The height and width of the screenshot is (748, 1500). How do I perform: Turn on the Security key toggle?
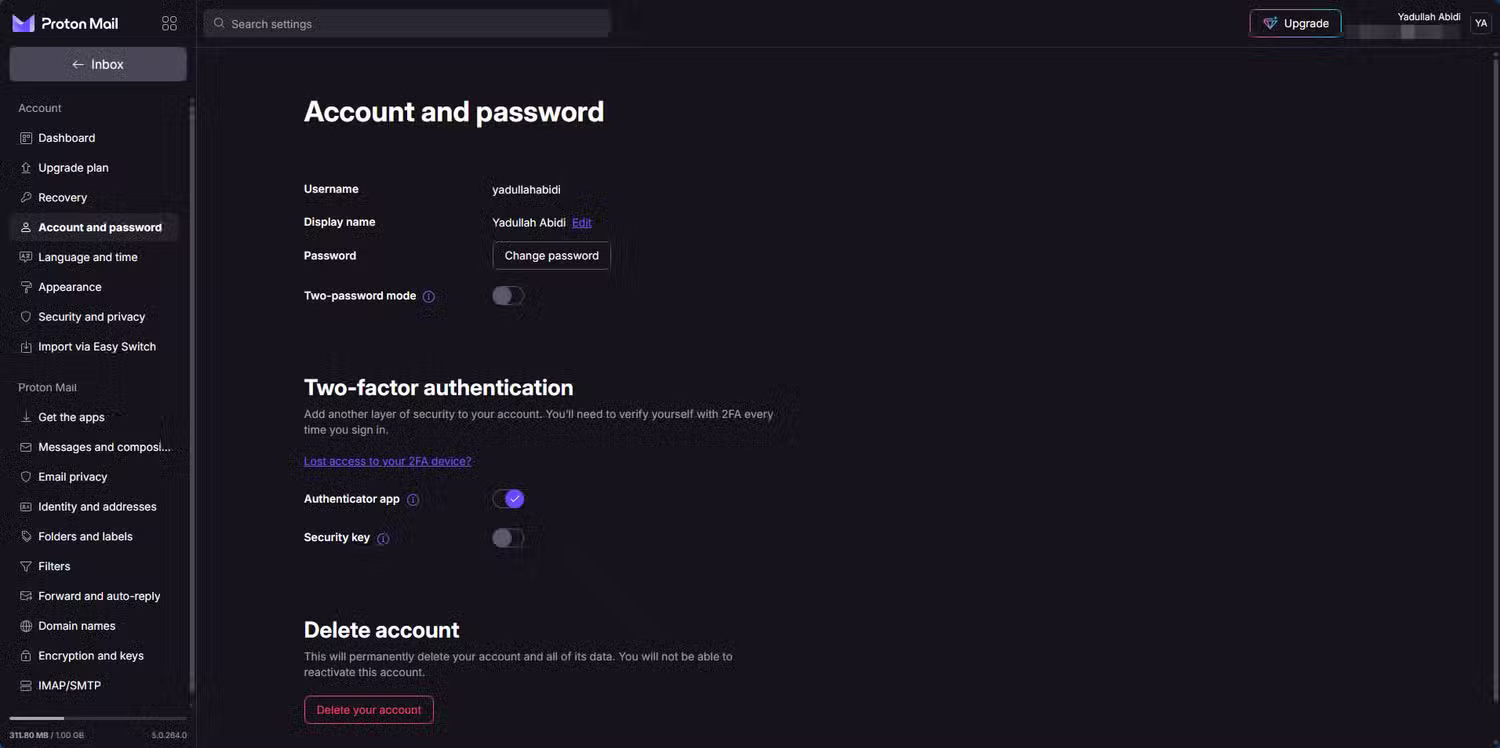[x=508, y=538]
